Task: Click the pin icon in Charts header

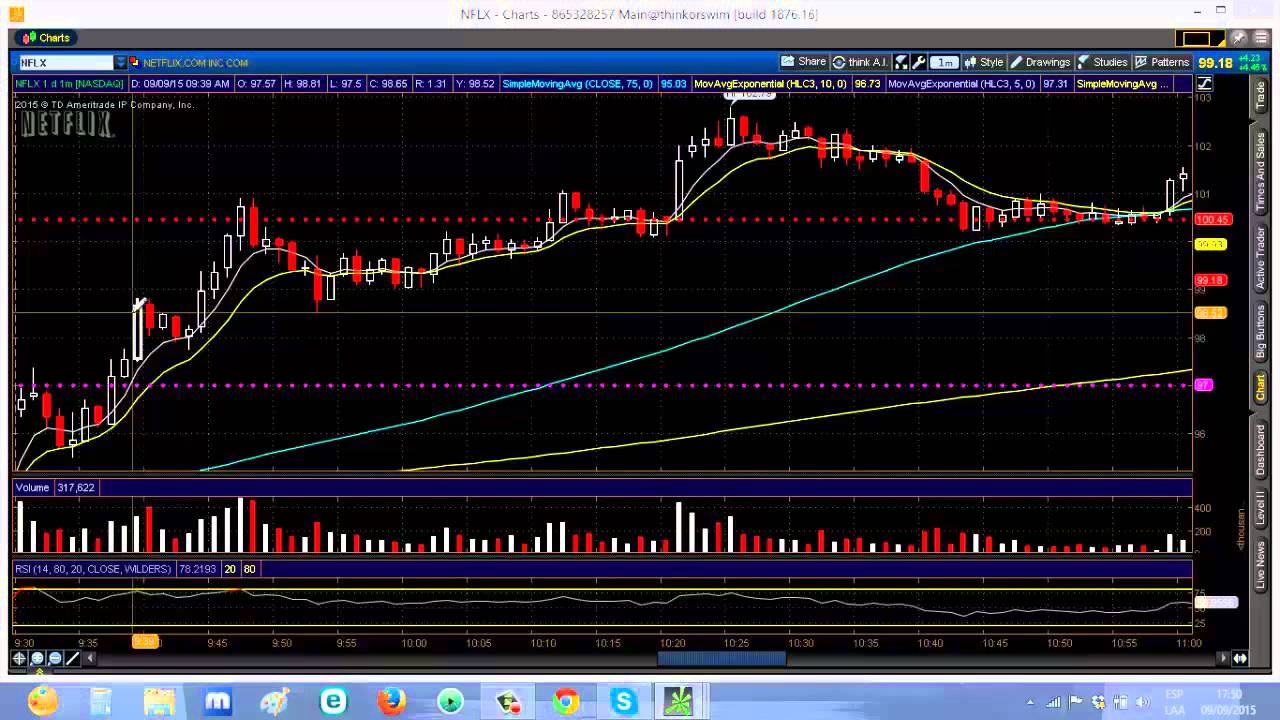Action: [1239, 38]
